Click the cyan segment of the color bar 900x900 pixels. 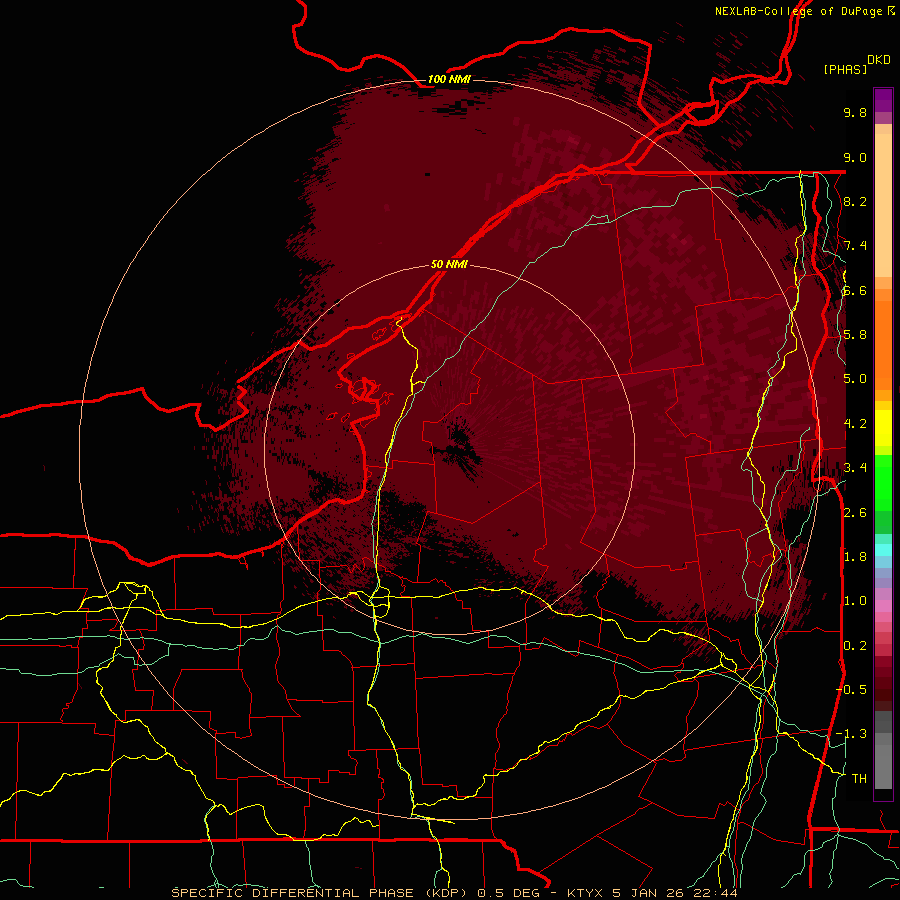883,550
